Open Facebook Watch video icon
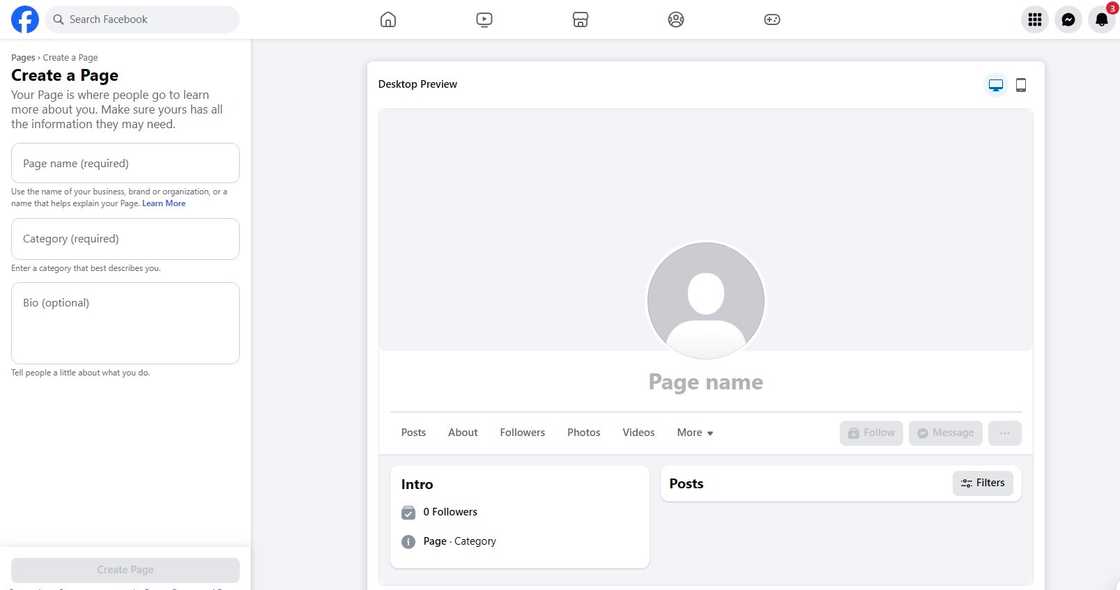 coord(484,18)
